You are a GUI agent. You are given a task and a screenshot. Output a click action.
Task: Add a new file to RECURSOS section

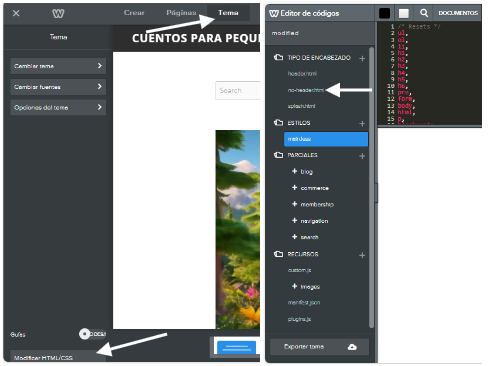pyautogui.click(x=362, y=255)
